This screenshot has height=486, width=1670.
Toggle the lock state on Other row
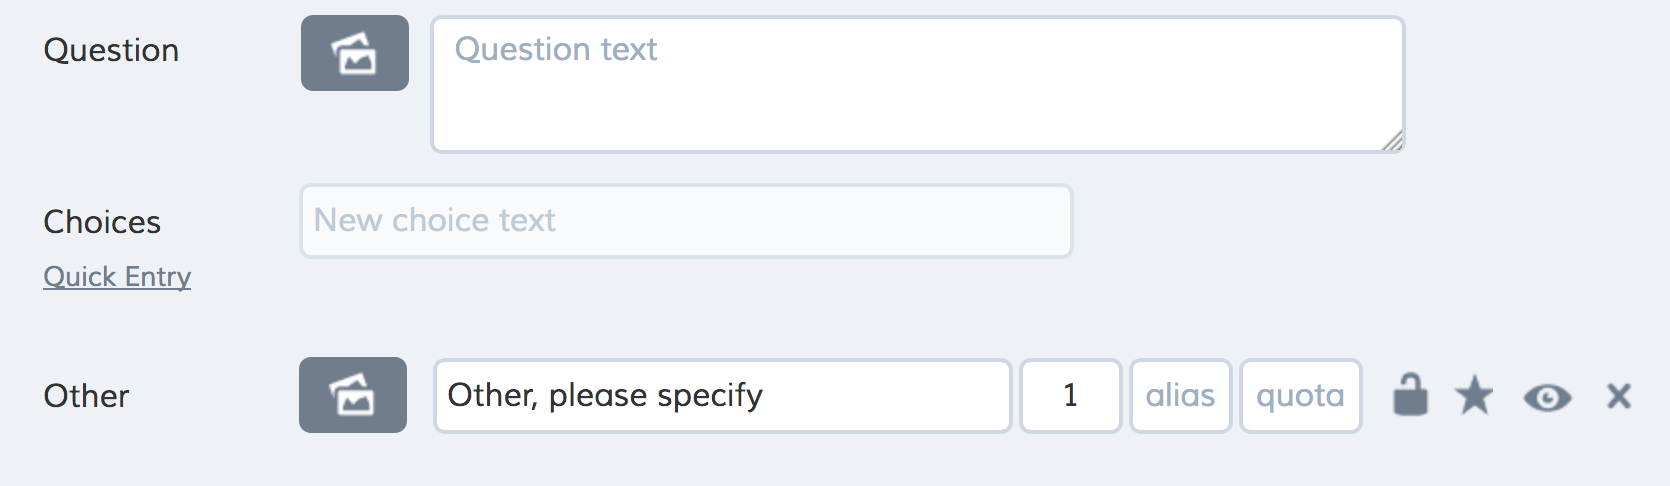pos(1410,395)
